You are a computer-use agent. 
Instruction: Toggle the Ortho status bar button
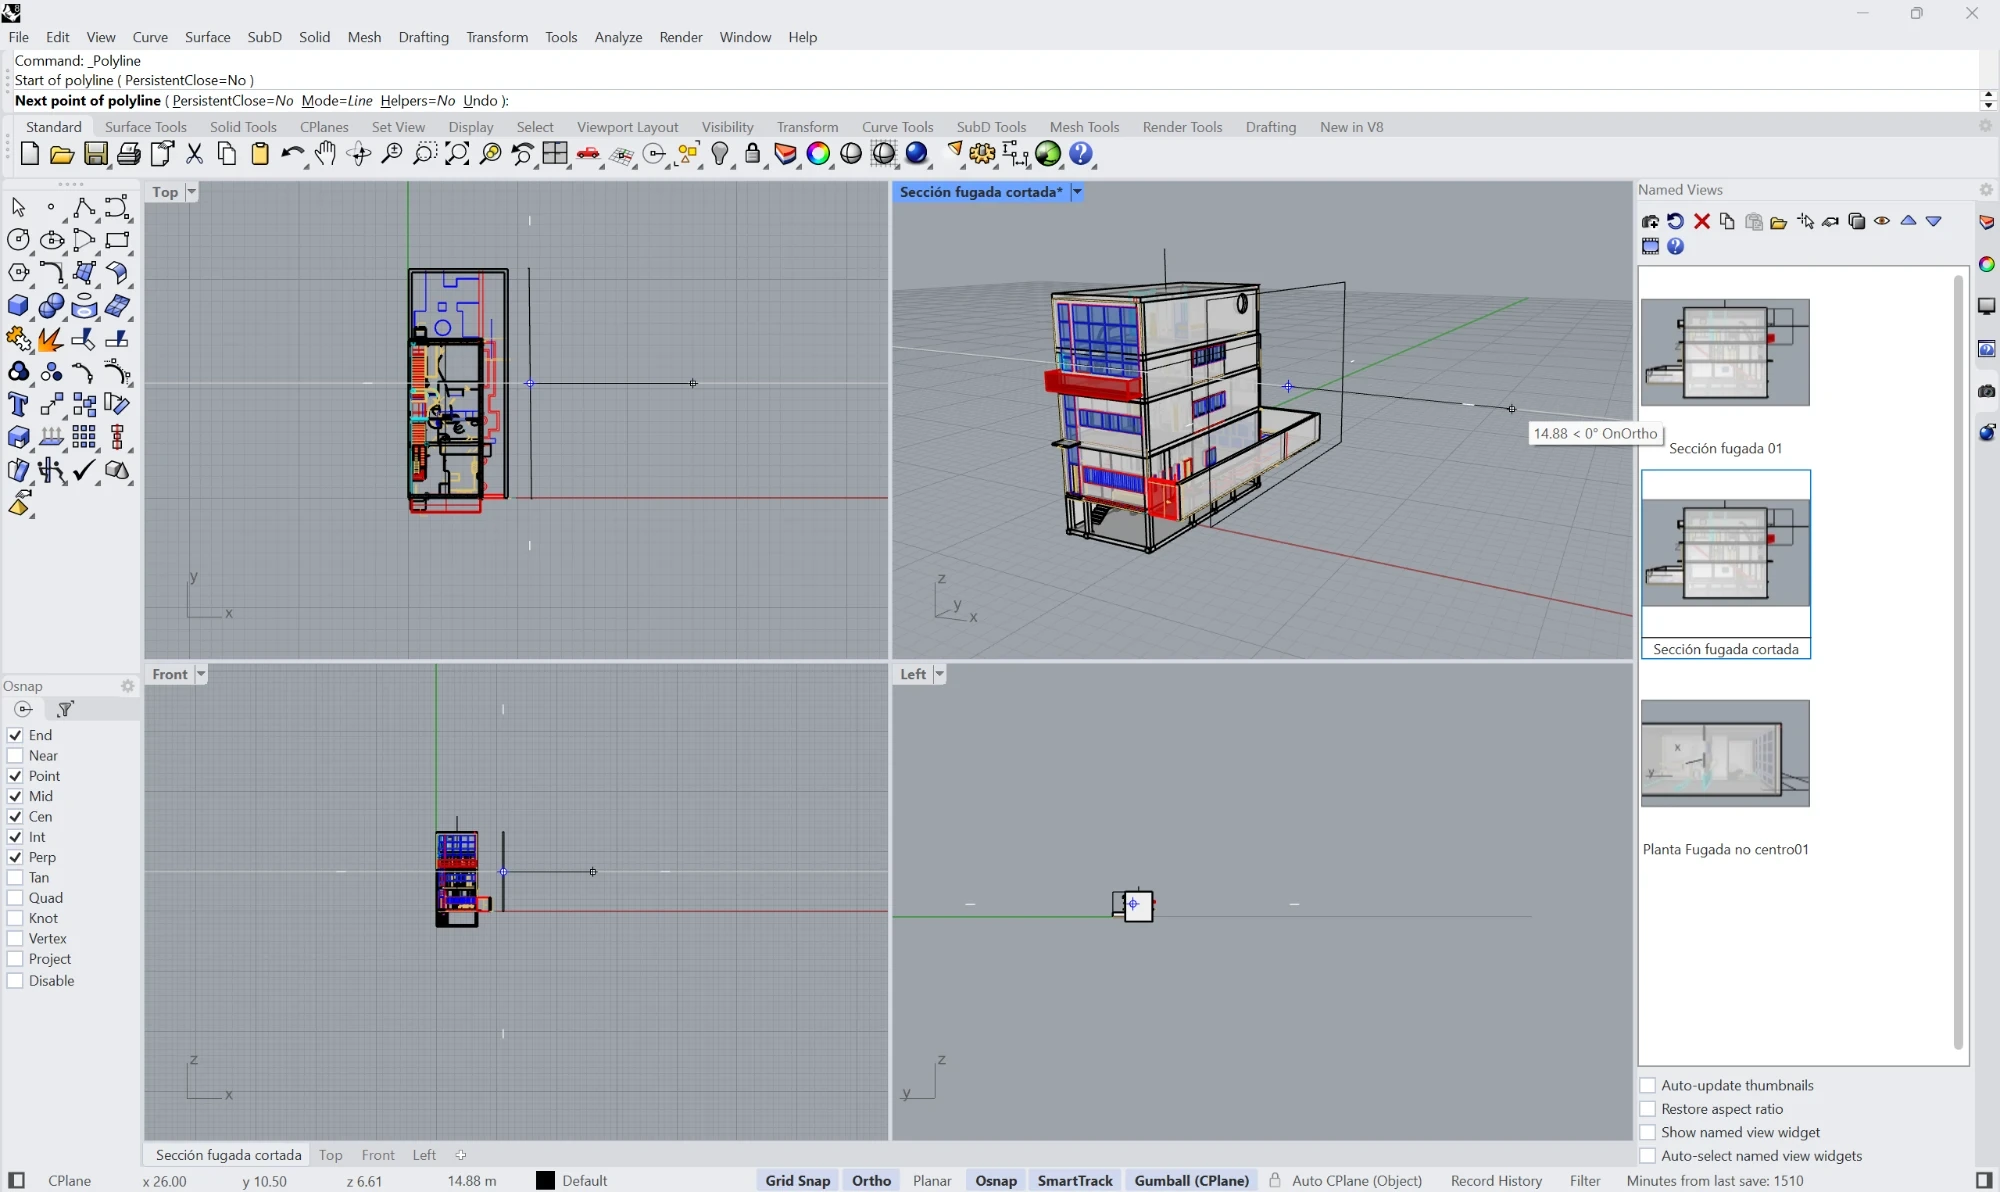[871, 1181]
